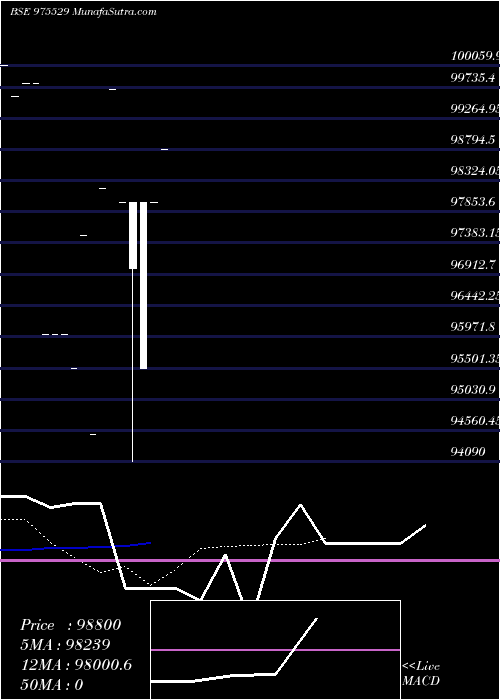Click the 94560.45 price axis label
This screenshot has width=500, height=700.
coord(475,421)
